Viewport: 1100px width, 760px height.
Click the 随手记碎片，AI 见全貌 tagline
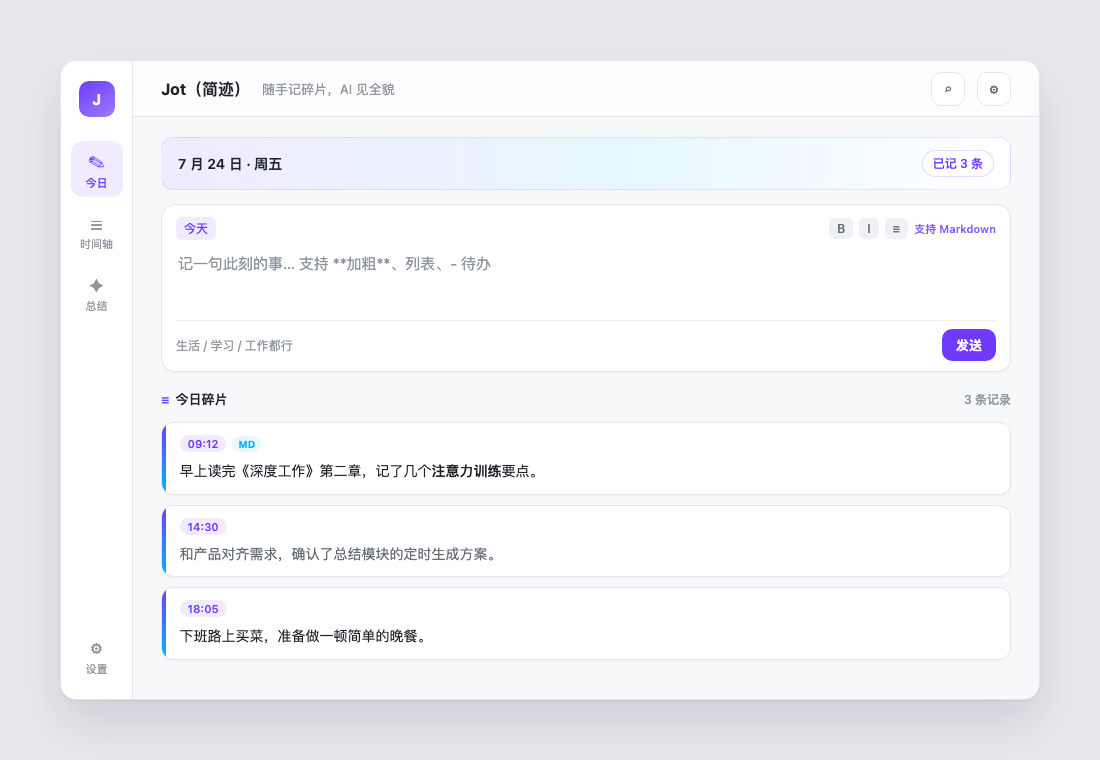328,89
